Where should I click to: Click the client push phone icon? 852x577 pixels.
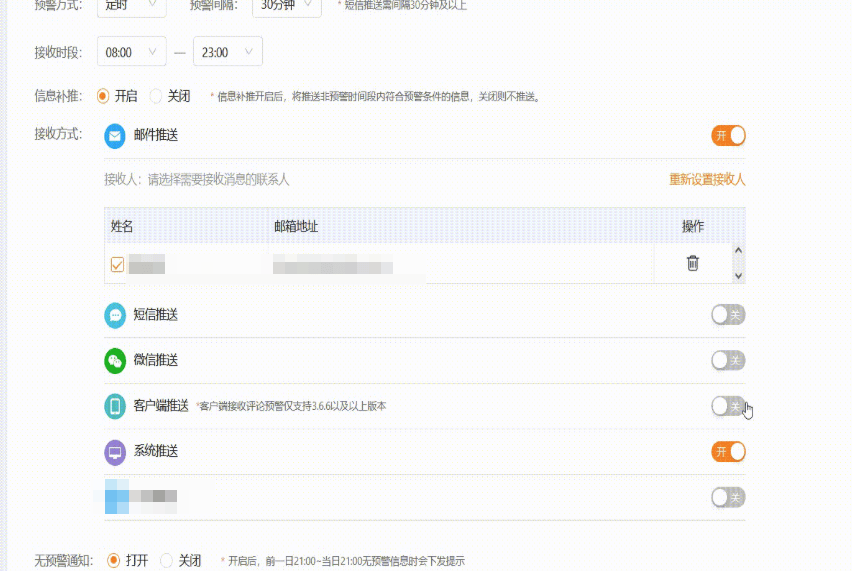(115, 406)
